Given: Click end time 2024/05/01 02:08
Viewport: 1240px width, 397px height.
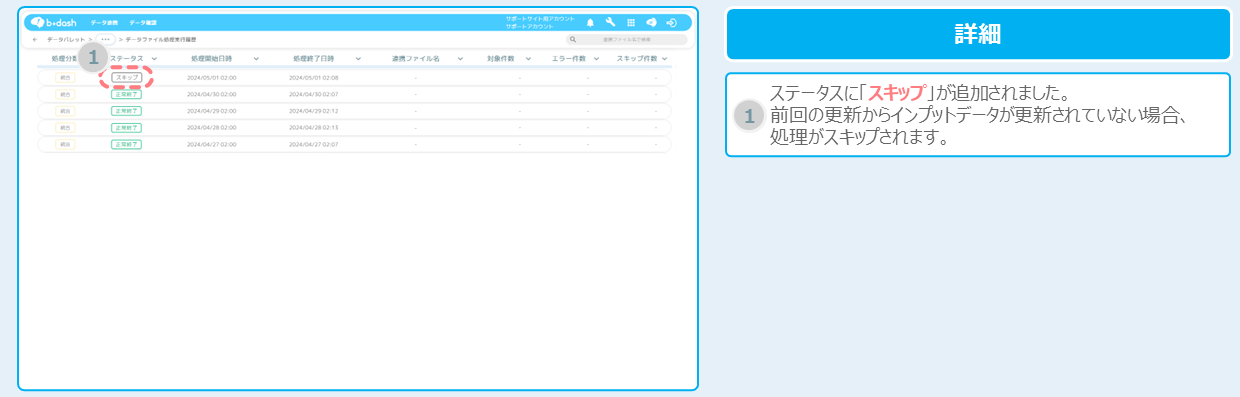Looking at the screenshot, I should coord(314,77).
